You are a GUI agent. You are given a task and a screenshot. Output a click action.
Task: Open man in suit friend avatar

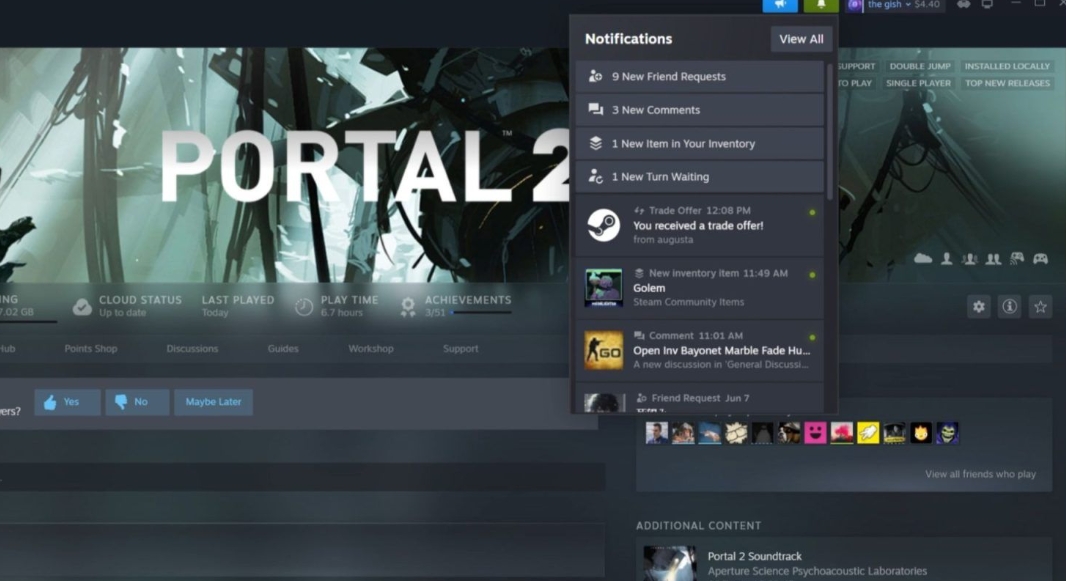pyautogui.click(x=657, y=433)
